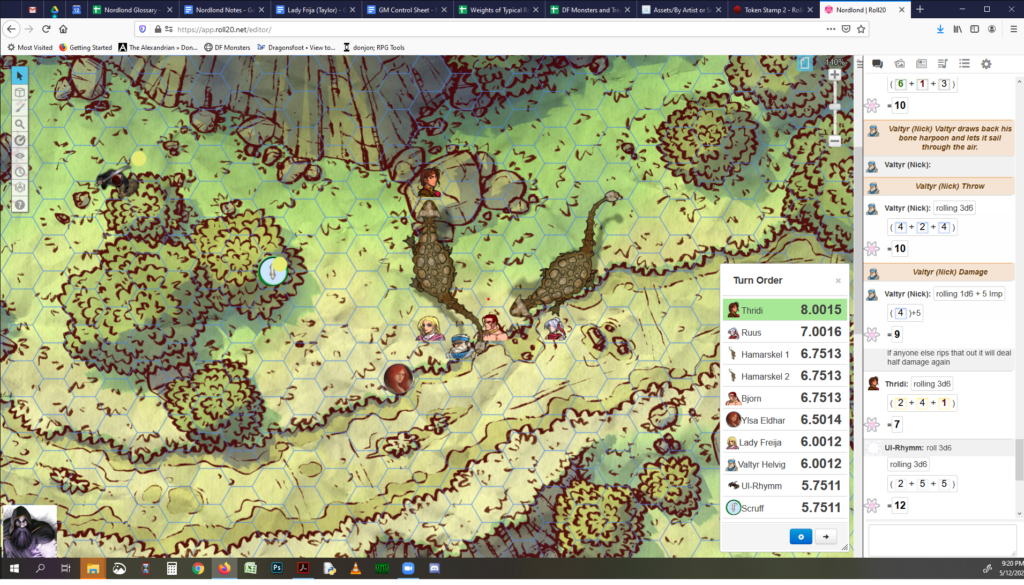The height and width of the screenshot is (585, 1024).
Task: Switch to GM Control Sheet browser tab
Action: (x=407, y=10)
